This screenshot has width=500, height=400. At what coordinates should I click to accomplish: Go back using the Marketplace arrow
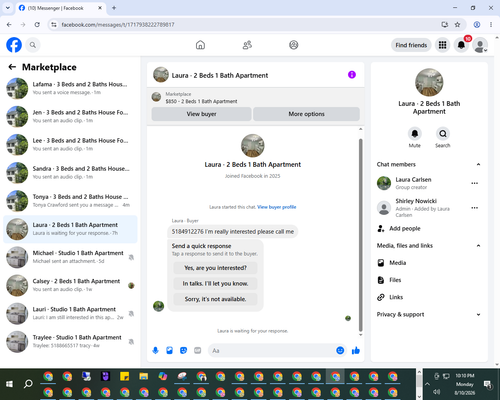pyautogui.click(x=12, y=67)
